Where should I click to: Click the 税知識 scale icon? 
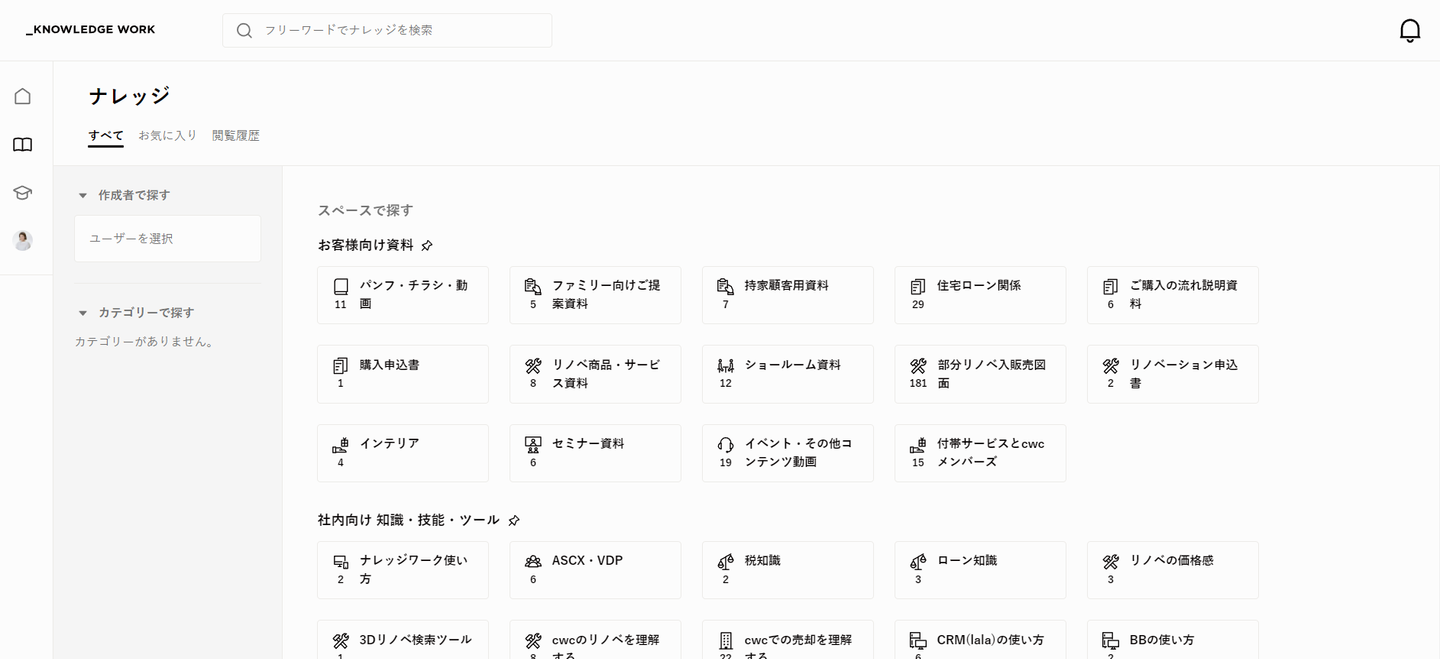click(726, 561)
